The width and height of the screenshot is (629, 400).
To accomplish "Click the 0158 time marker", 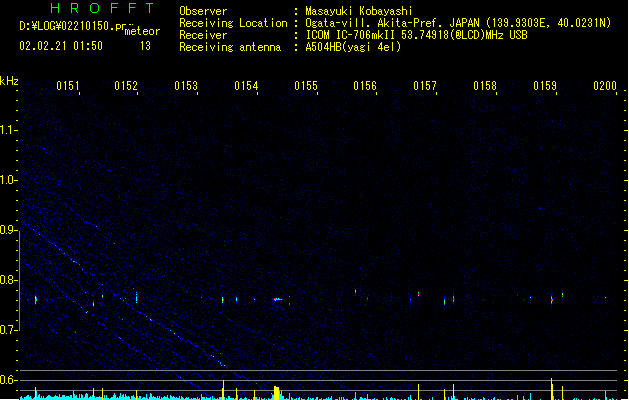I will (485, 86).
